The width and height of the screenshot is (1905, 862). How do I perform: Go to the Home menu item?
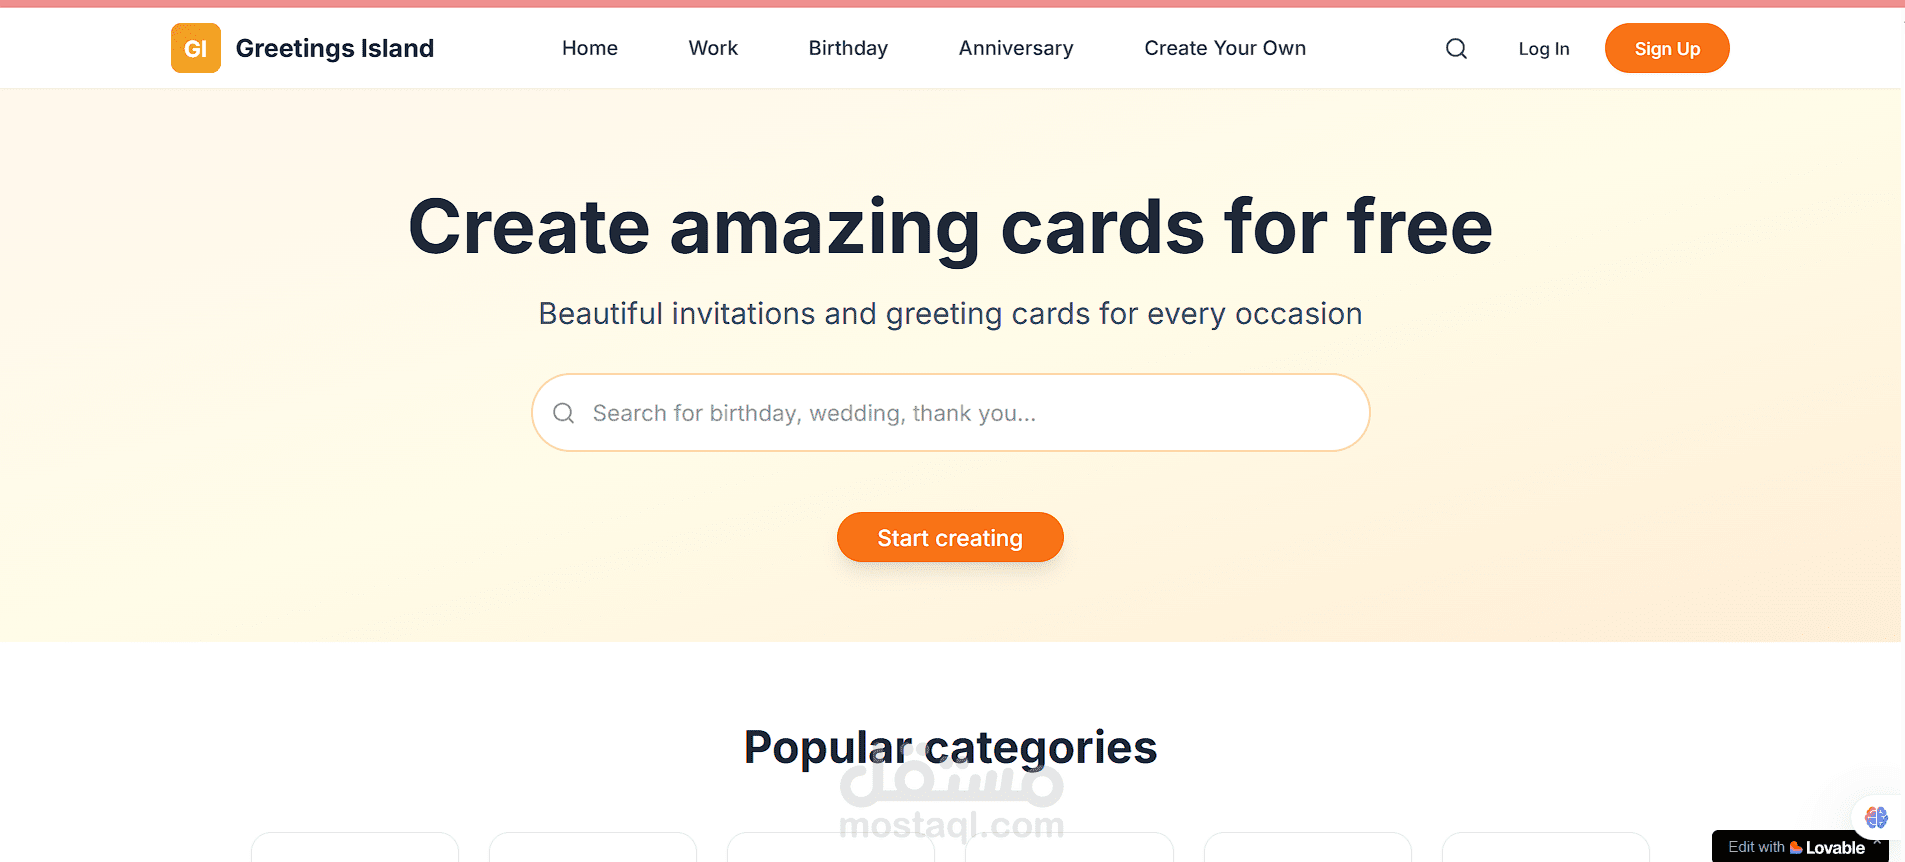[590, 48]
